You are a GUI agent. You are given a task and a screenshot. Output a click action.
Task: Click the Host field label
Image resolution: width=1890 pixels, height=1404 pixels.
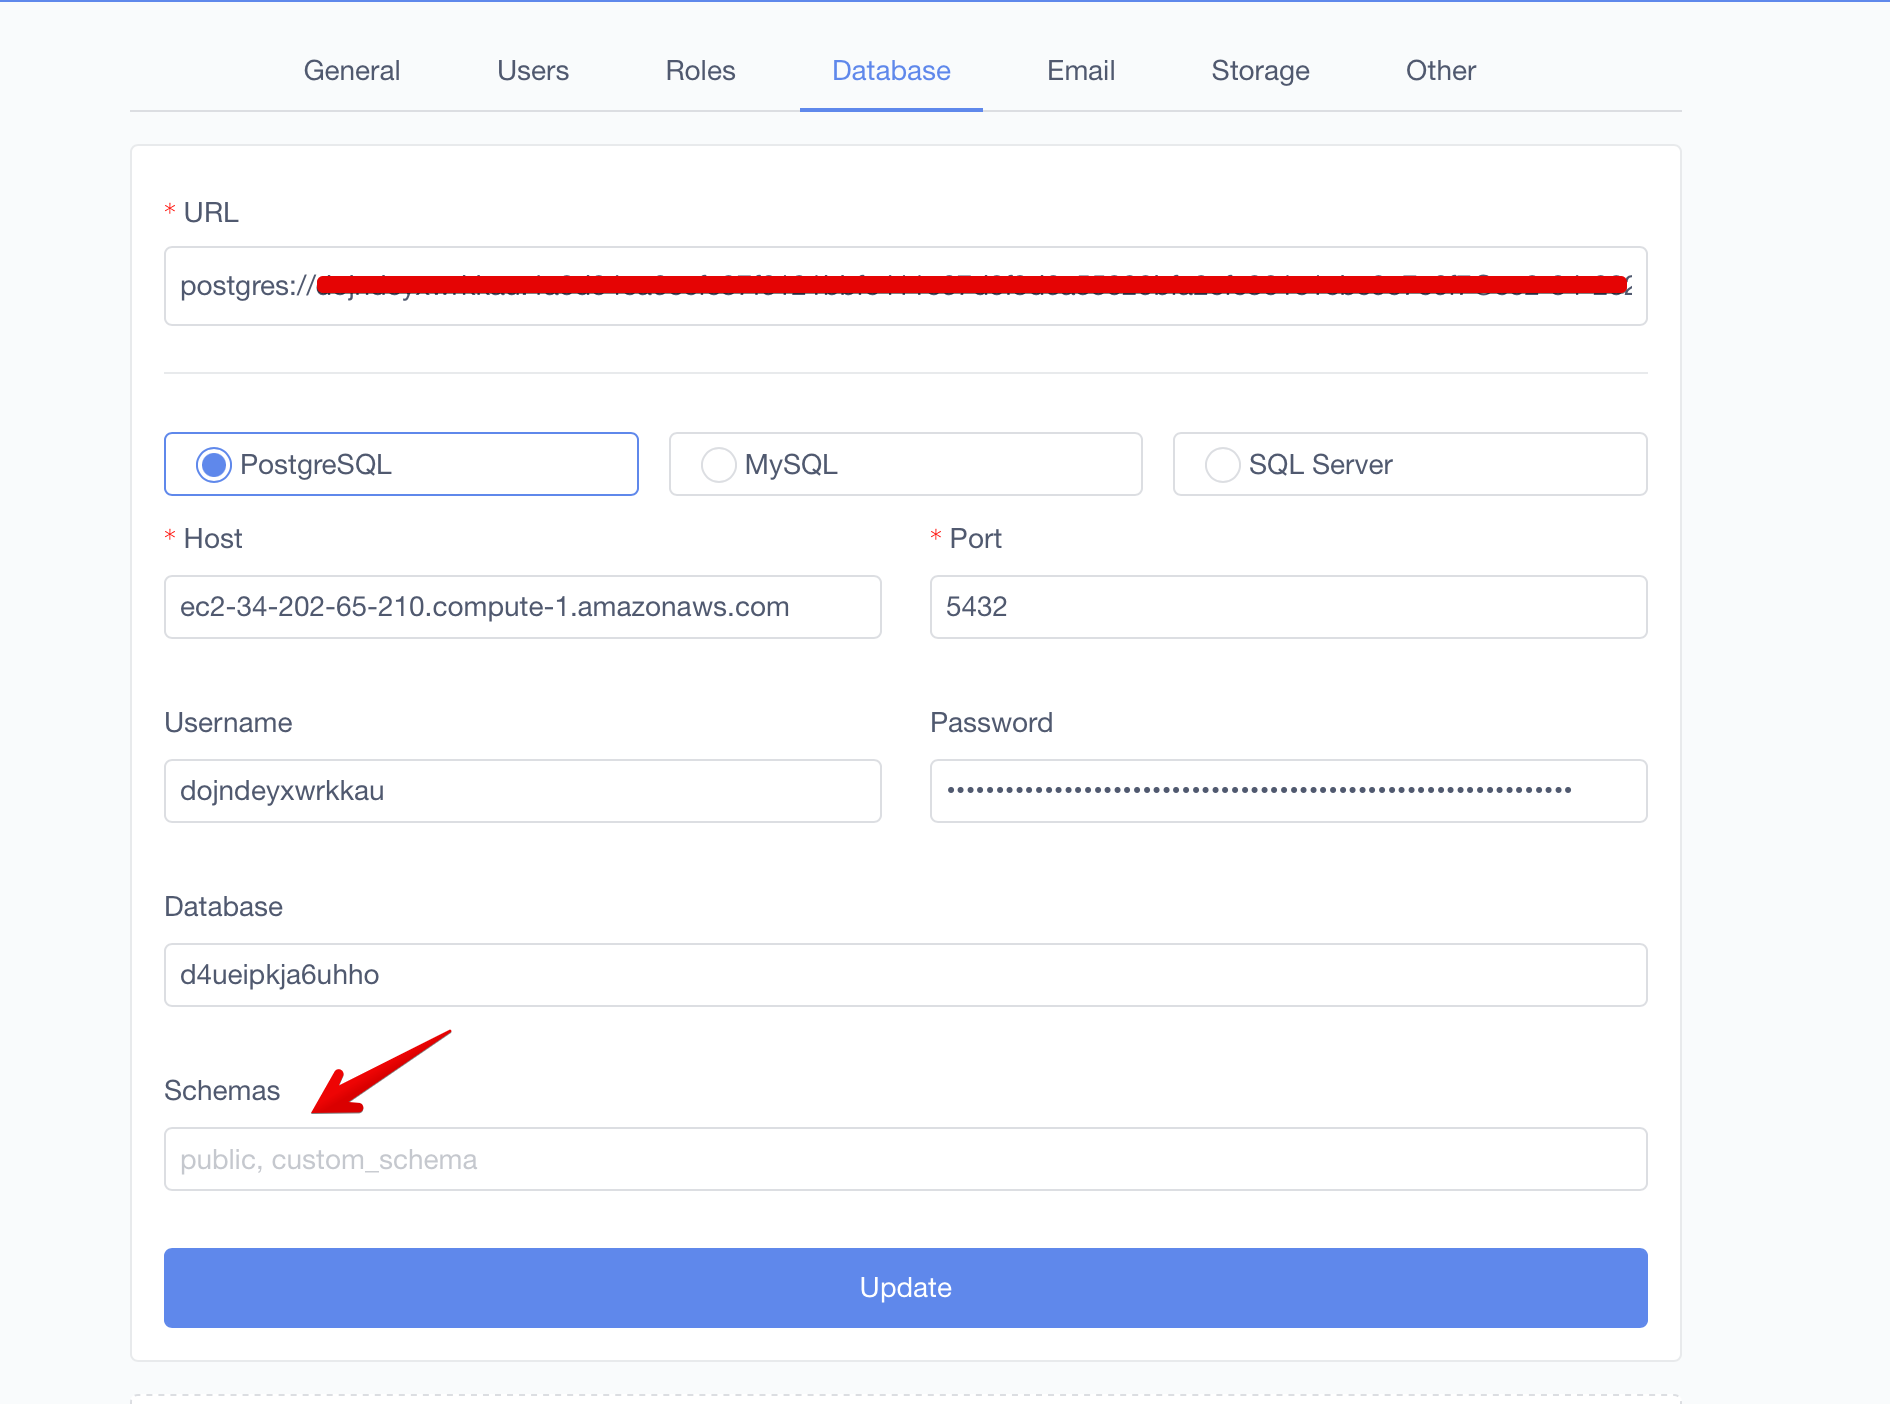(213, 539)
